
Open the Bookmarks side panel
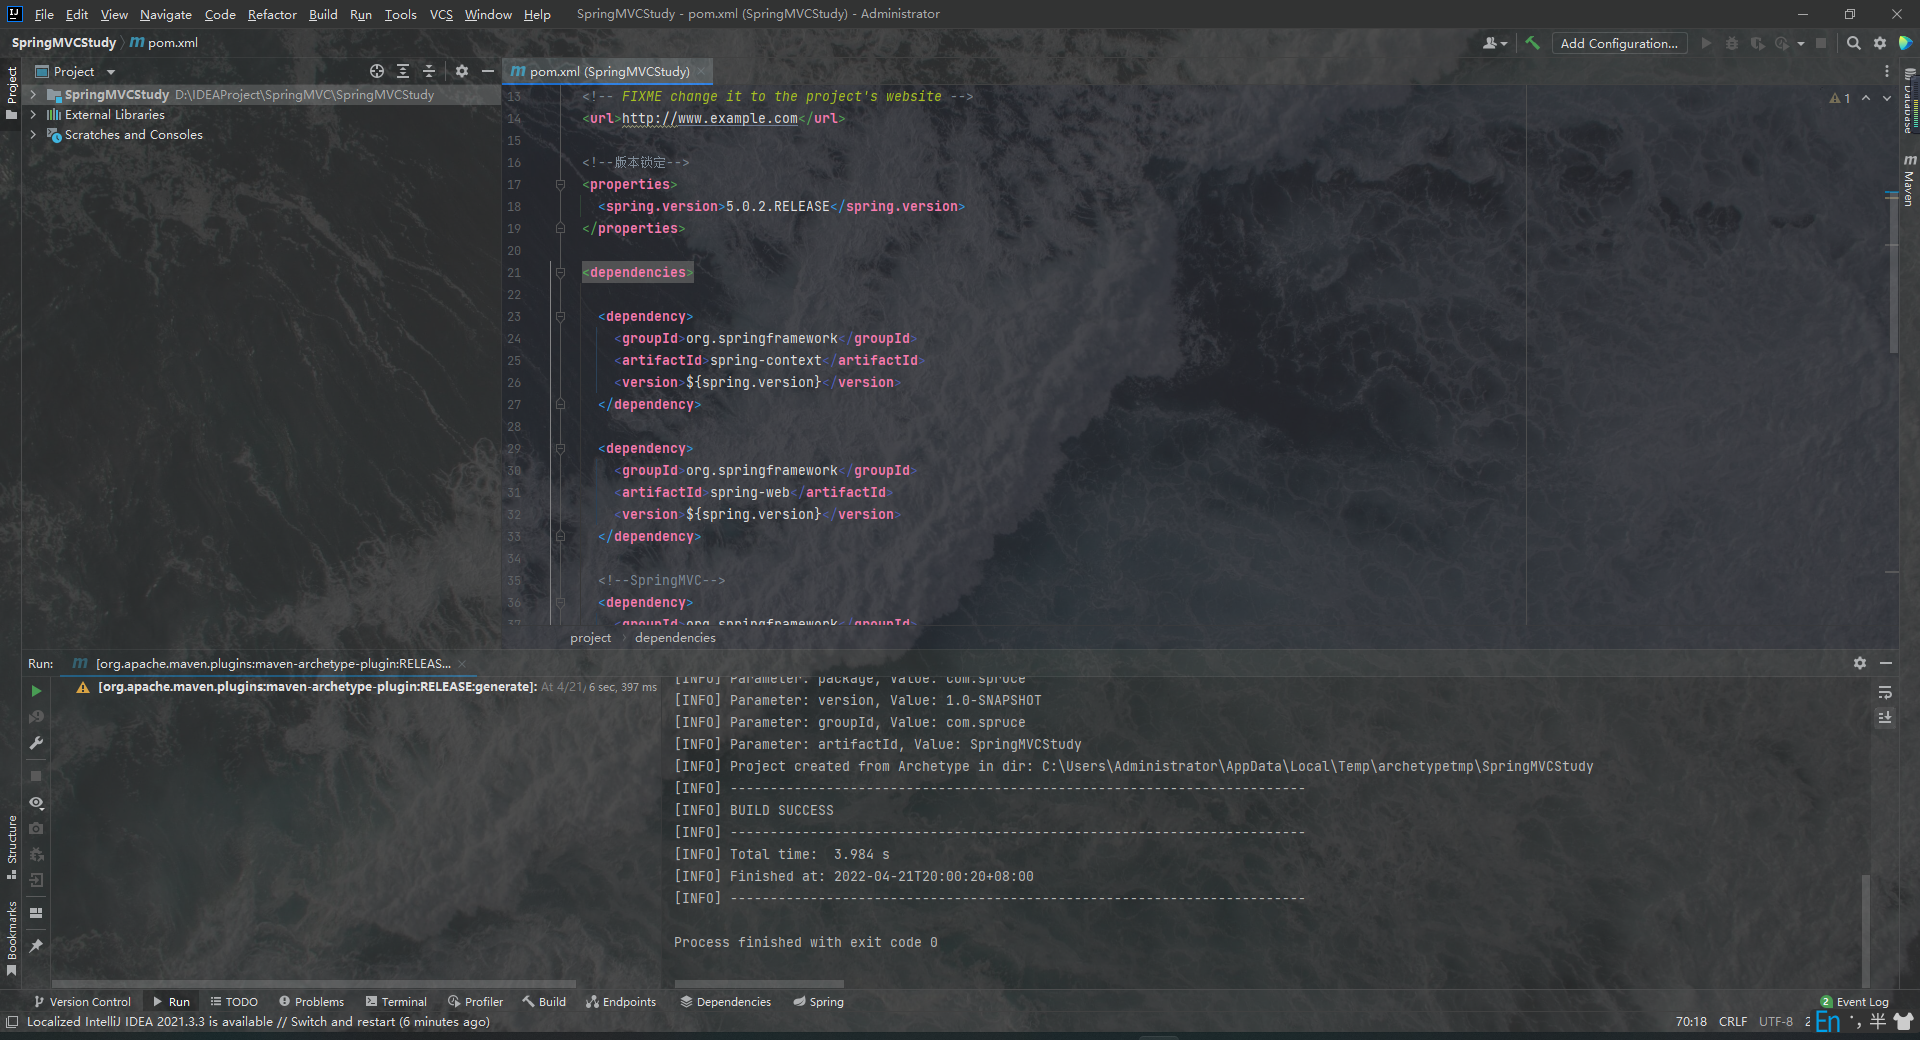12,938
